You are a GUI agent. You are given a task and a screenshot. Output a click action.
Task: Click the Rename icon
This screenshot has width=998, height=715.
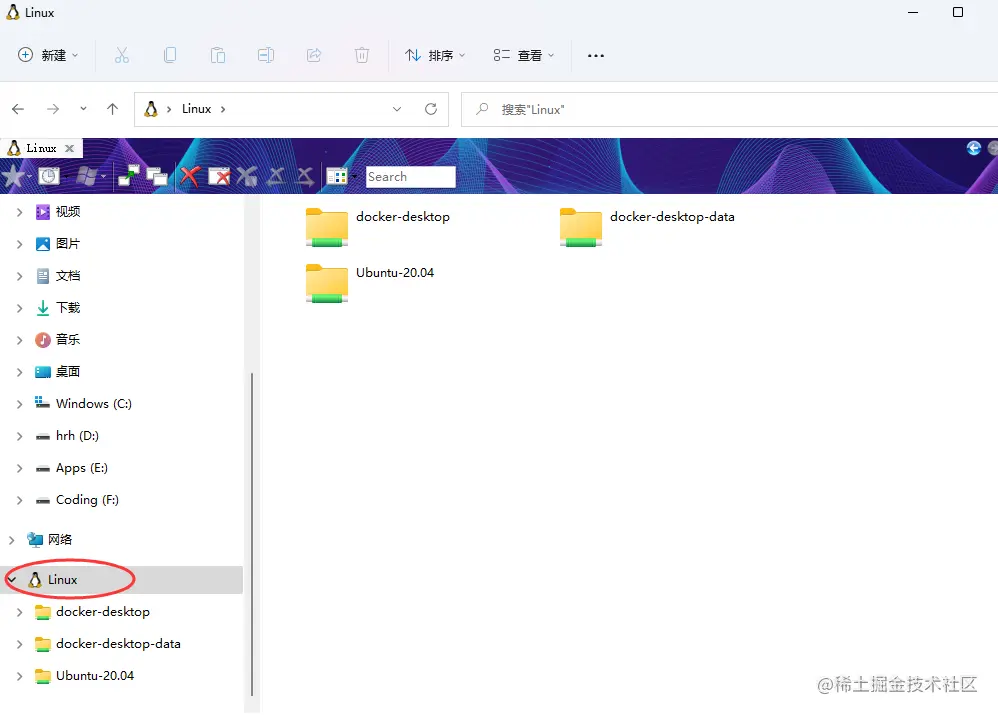coord(265,55)
